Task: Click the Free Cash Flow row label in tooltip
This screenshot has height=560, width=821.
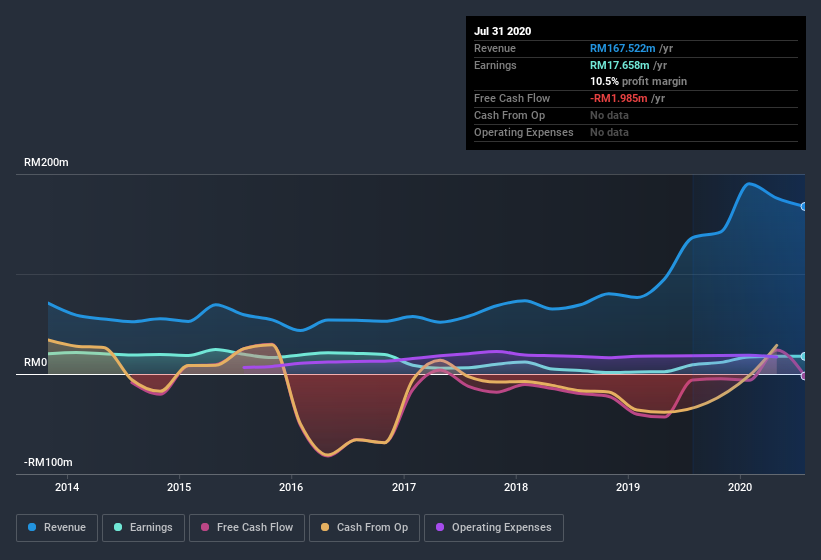Action: [x=512, y=98]
